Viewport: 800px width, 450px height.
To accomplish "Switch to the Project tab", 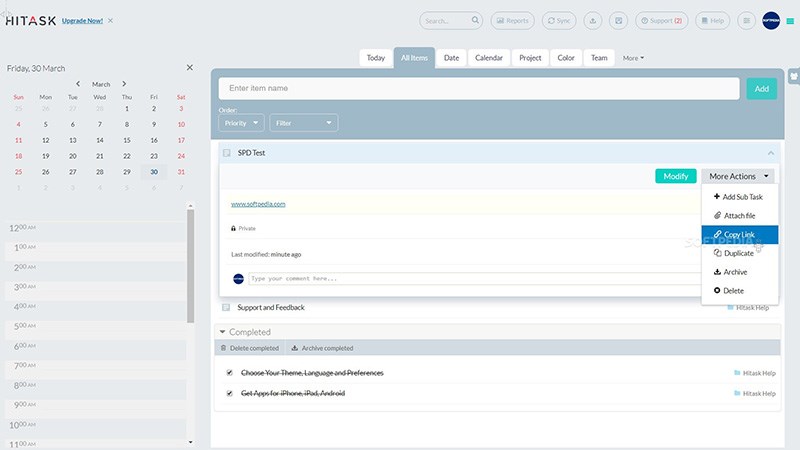I will [x=530, y=58].
